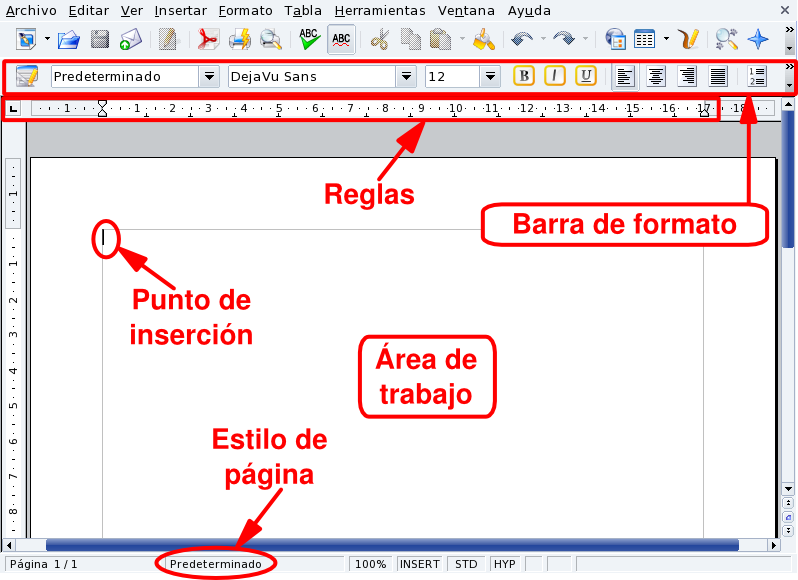The height and width of the screenshot is (580, 798).
Task: Open Find & Replace binoculars icon
Action: coord(726,39)
